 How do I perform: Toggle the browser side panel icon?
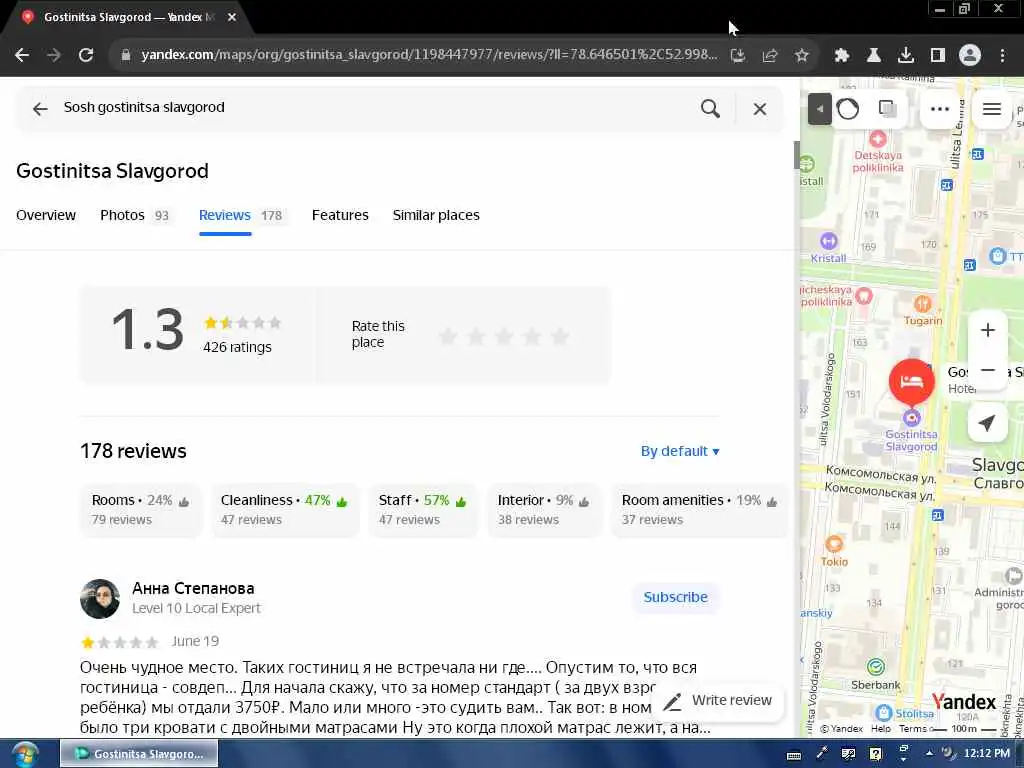point(937,56)
